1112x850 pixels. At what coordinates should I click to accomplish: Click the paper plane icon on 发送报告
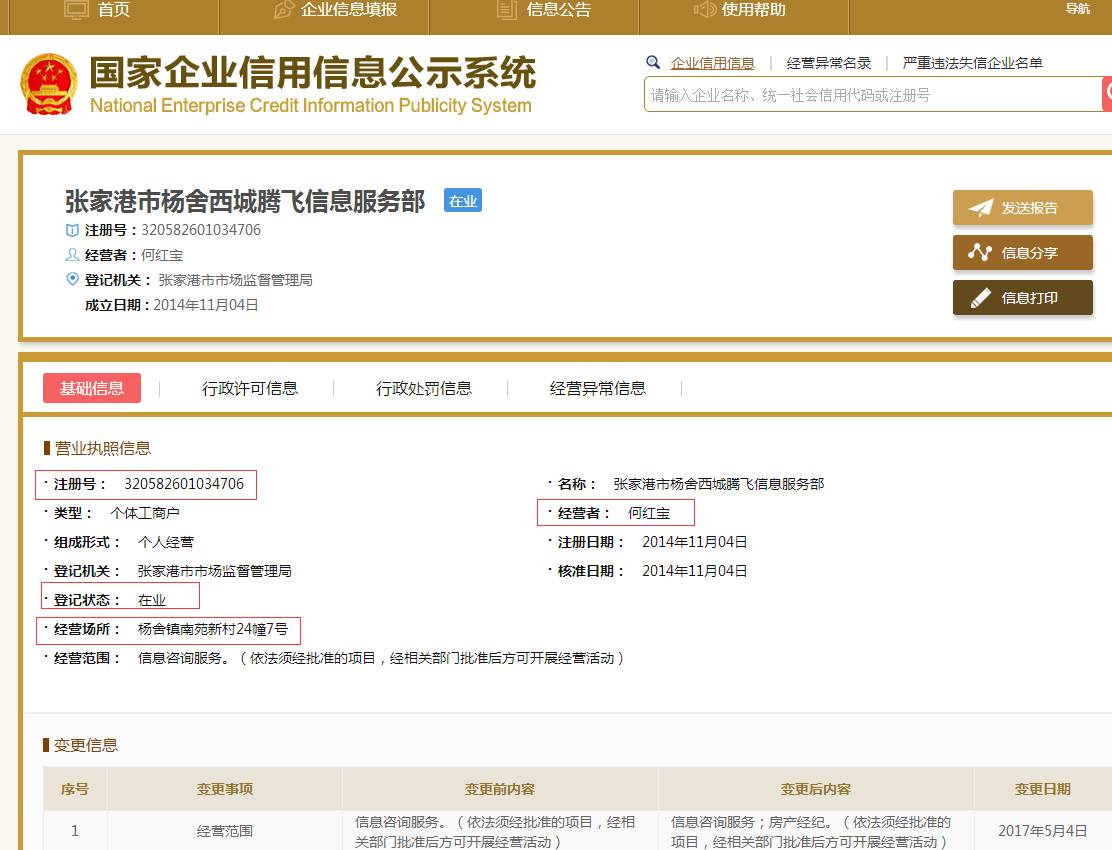[x=981, y=208]
